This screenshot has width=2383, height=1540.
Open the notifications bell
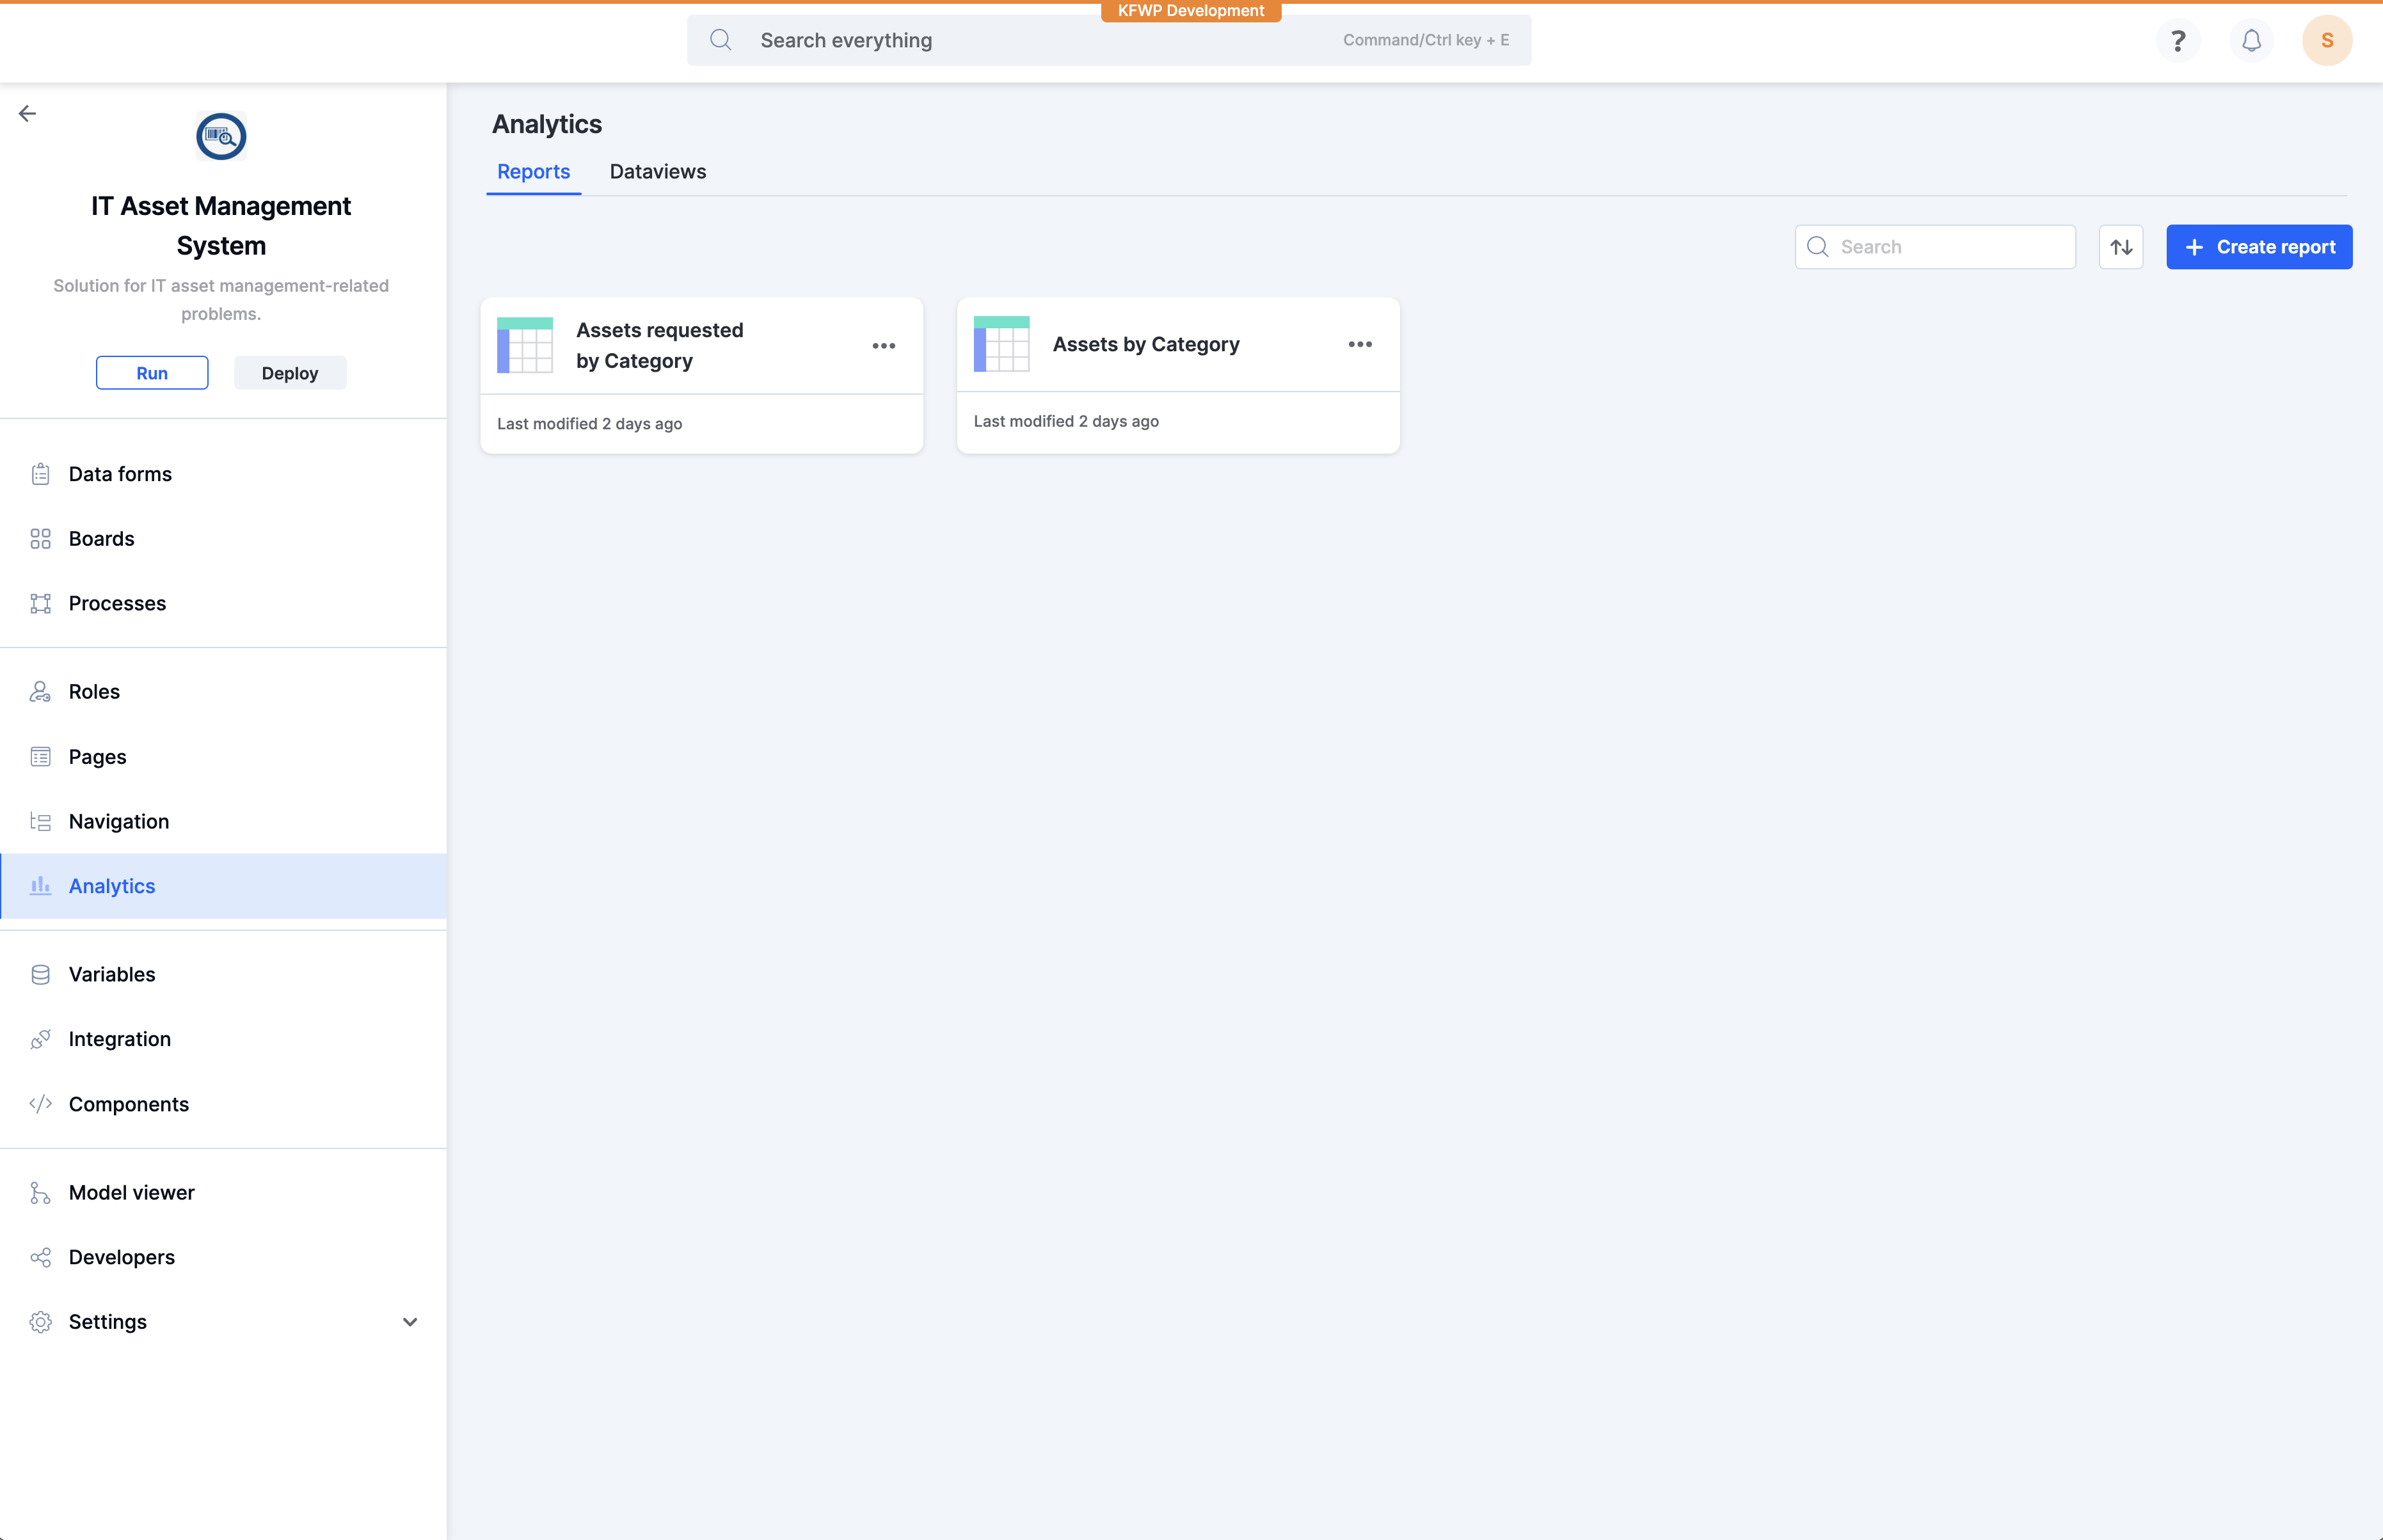(x=2251, y=41)
